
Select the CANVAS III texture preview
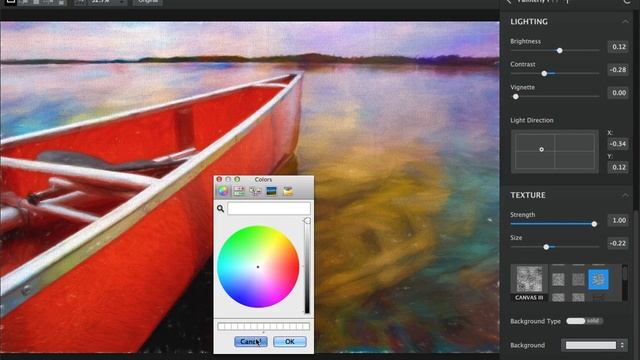click(529, 282)
